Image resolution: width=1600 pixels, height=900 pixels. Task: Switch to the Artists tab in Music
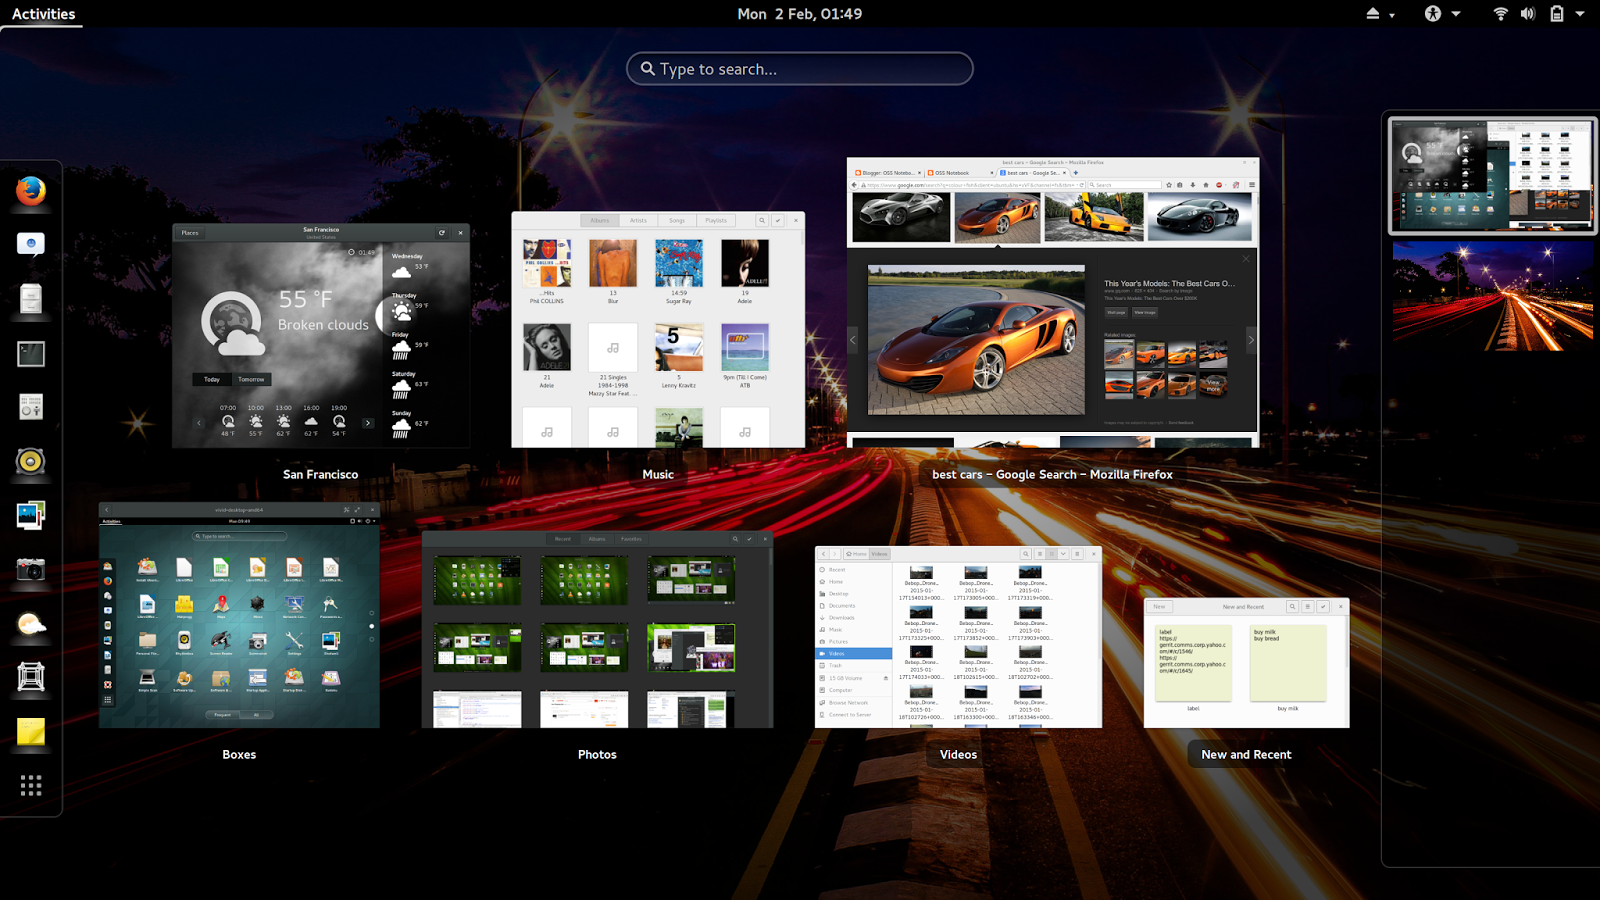point(638,220)
